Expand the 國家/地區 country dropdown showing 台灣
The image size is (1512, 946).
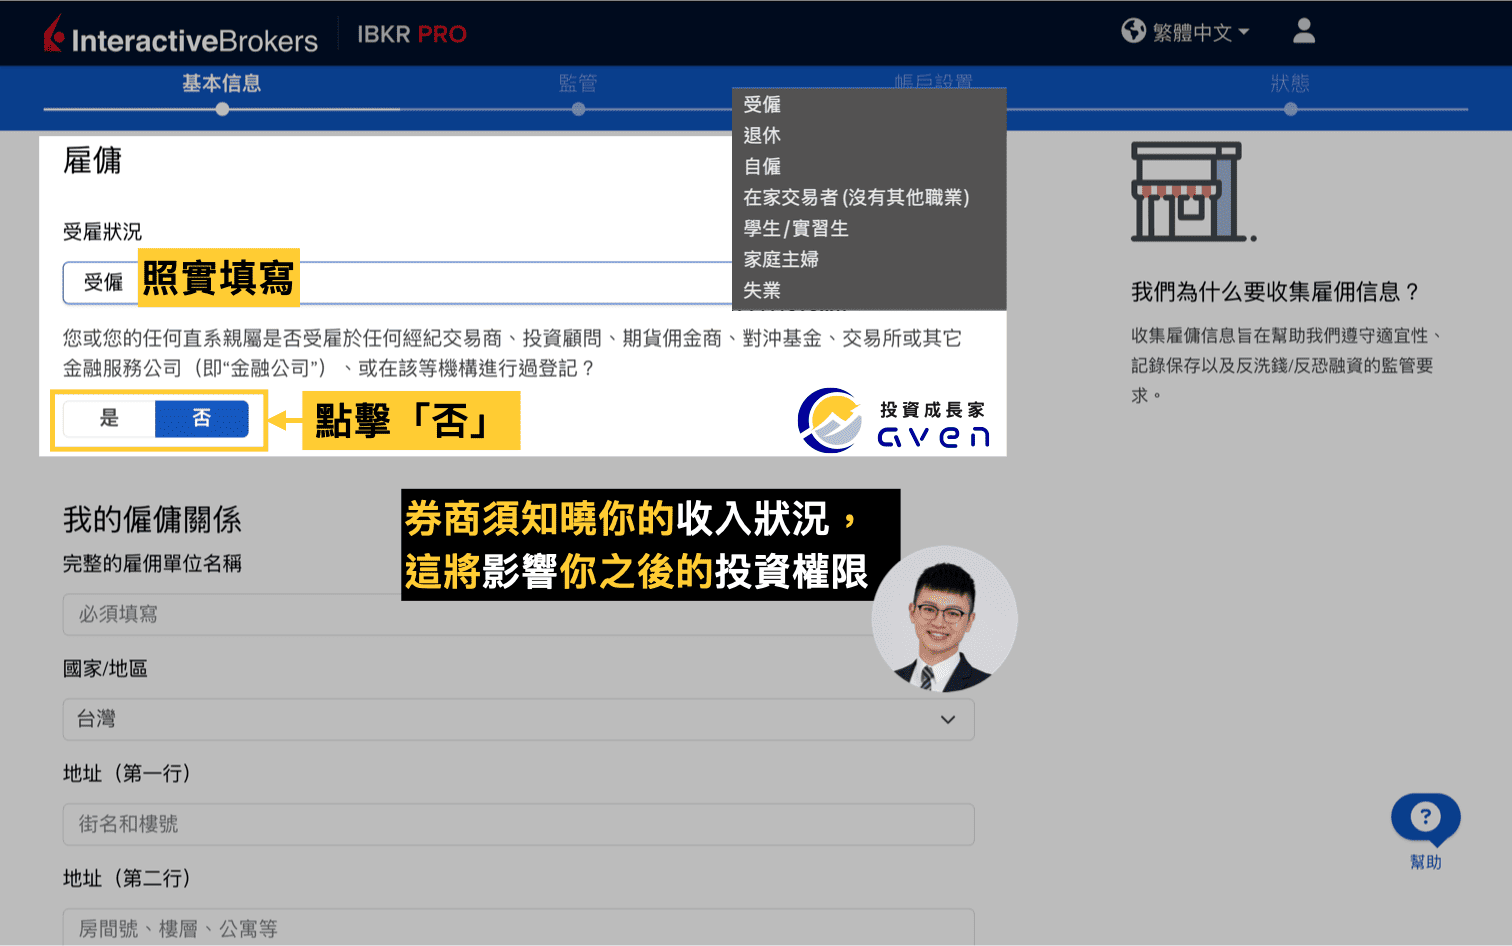tap(946, 719)
